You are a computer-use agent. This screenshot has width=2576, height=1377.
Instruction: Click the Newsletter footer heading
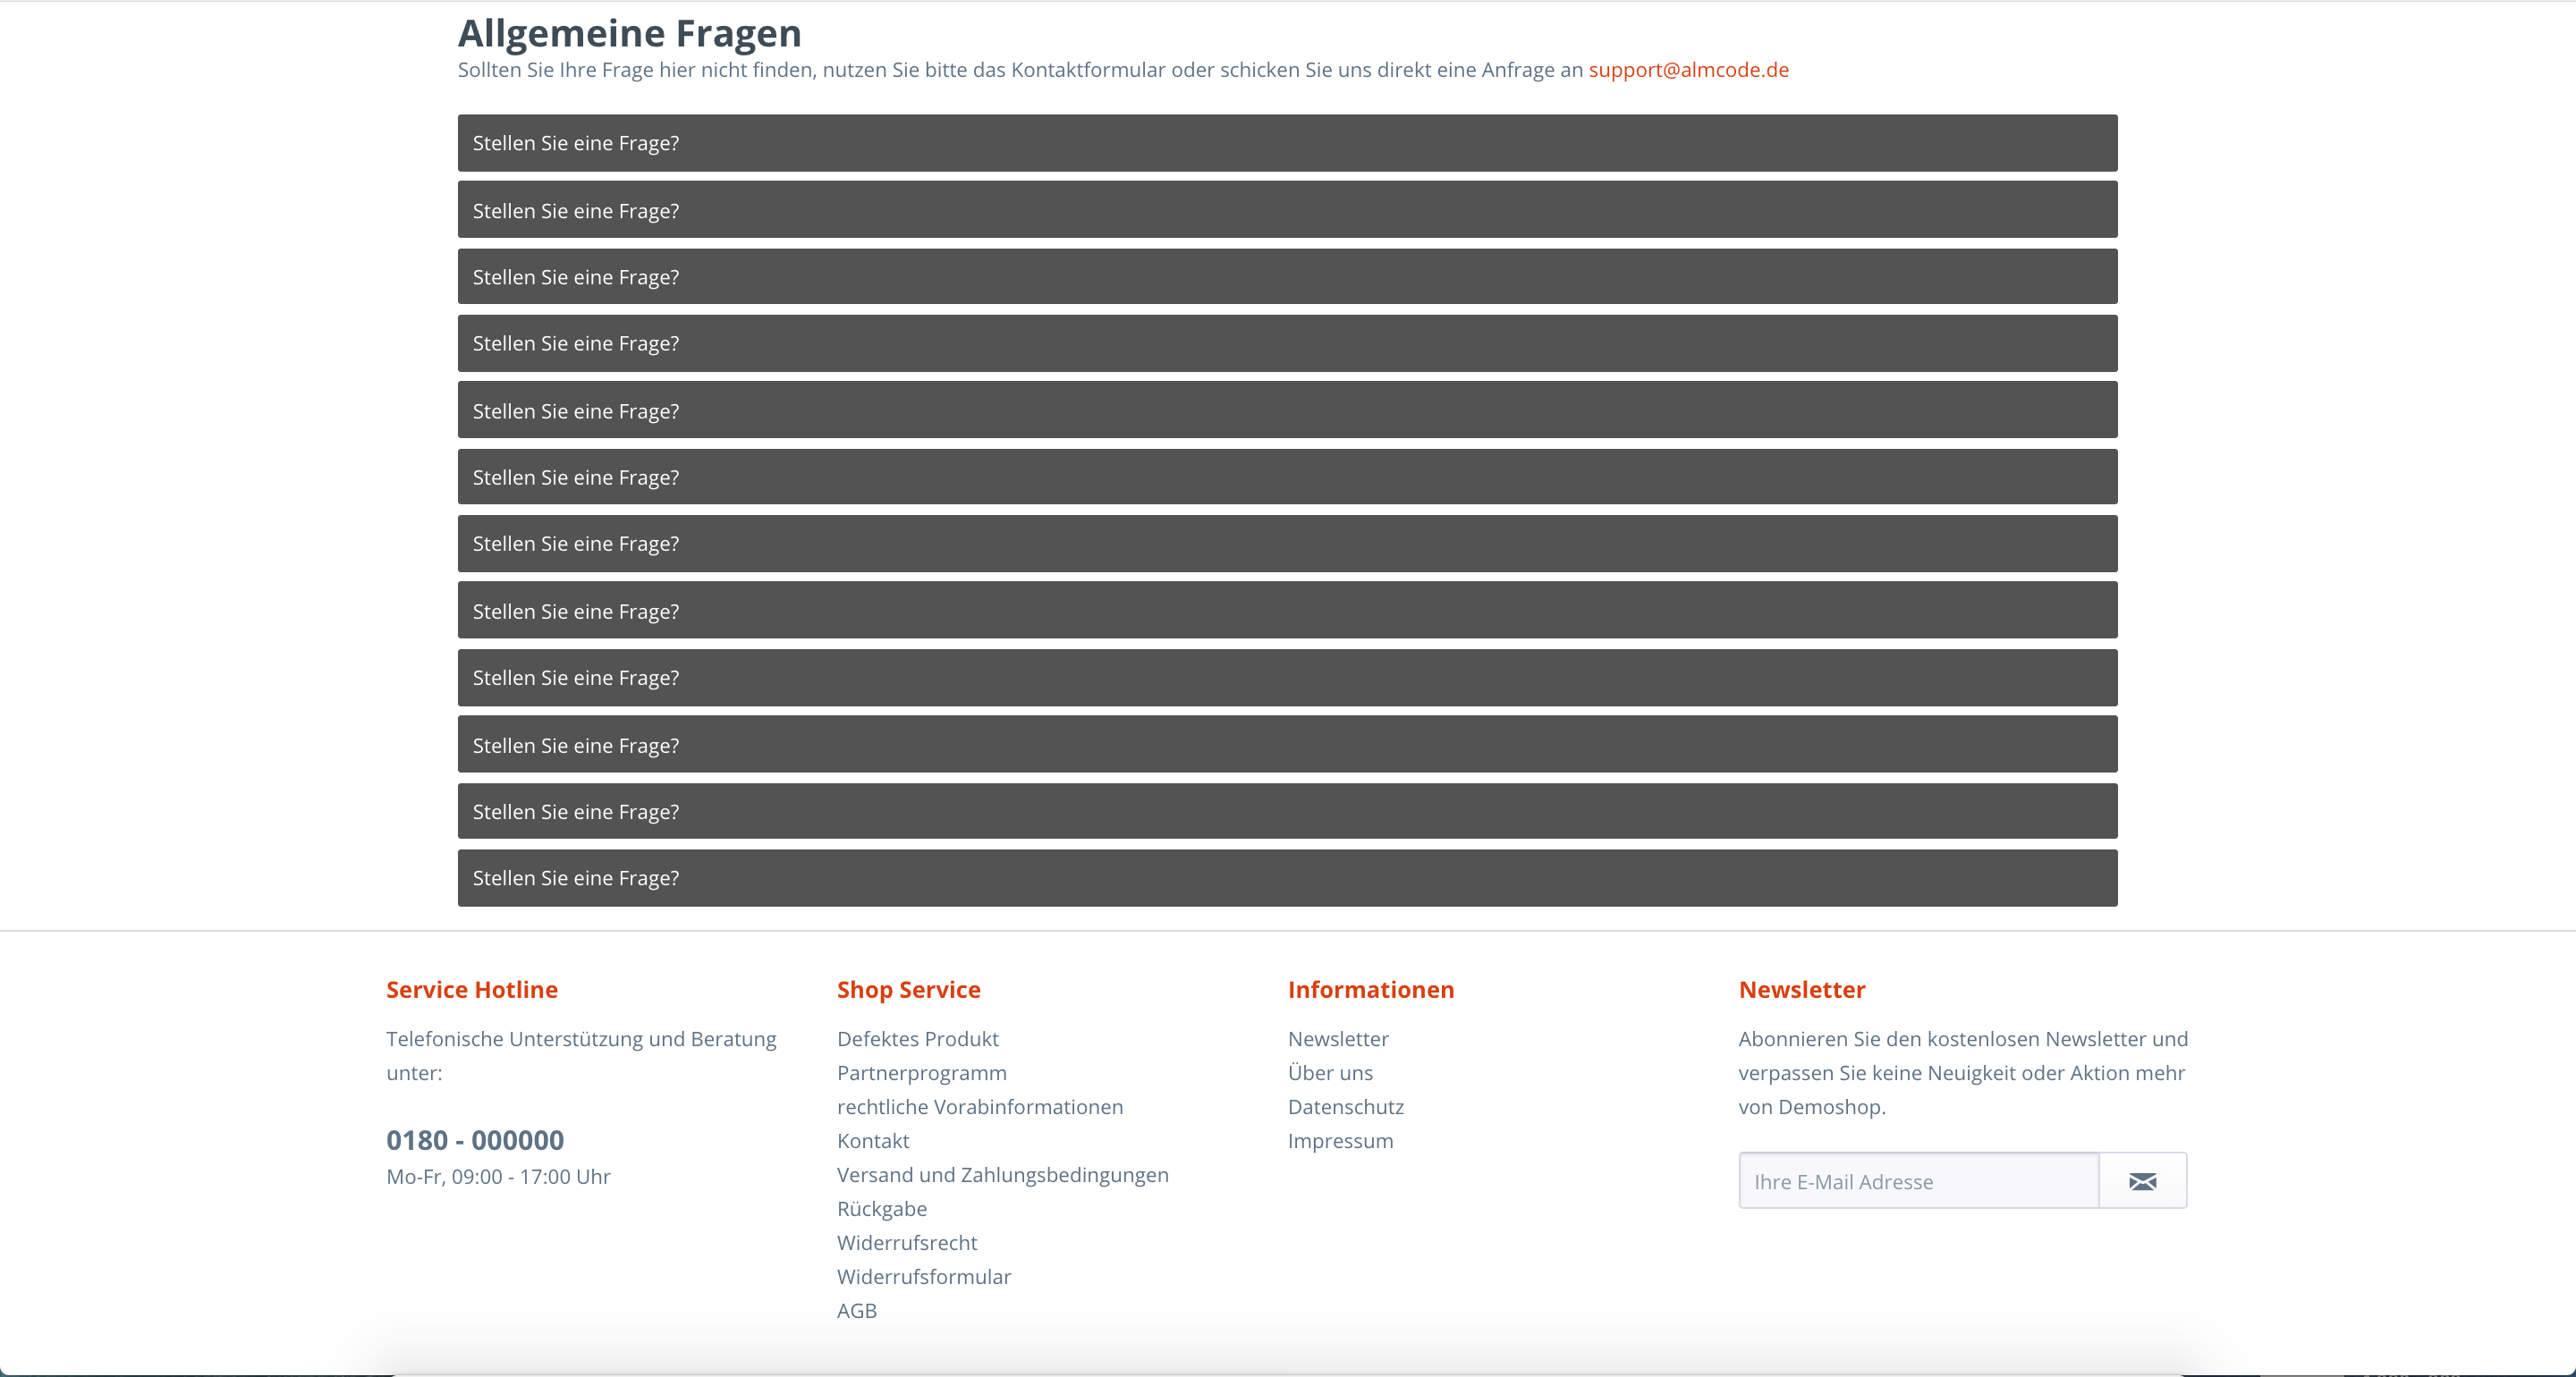(1802, 990)
